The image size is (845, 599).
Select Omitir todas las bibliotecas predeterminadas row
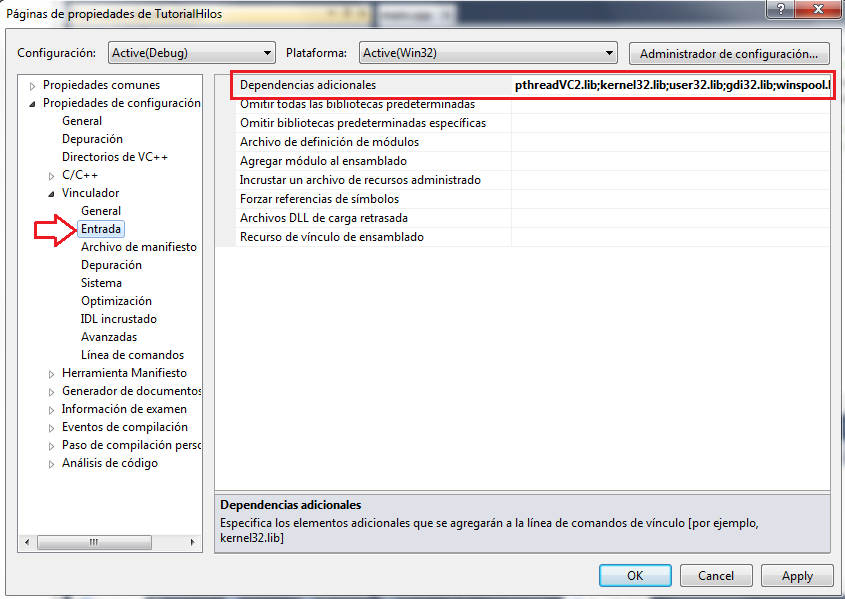click(x=357, y=104)
